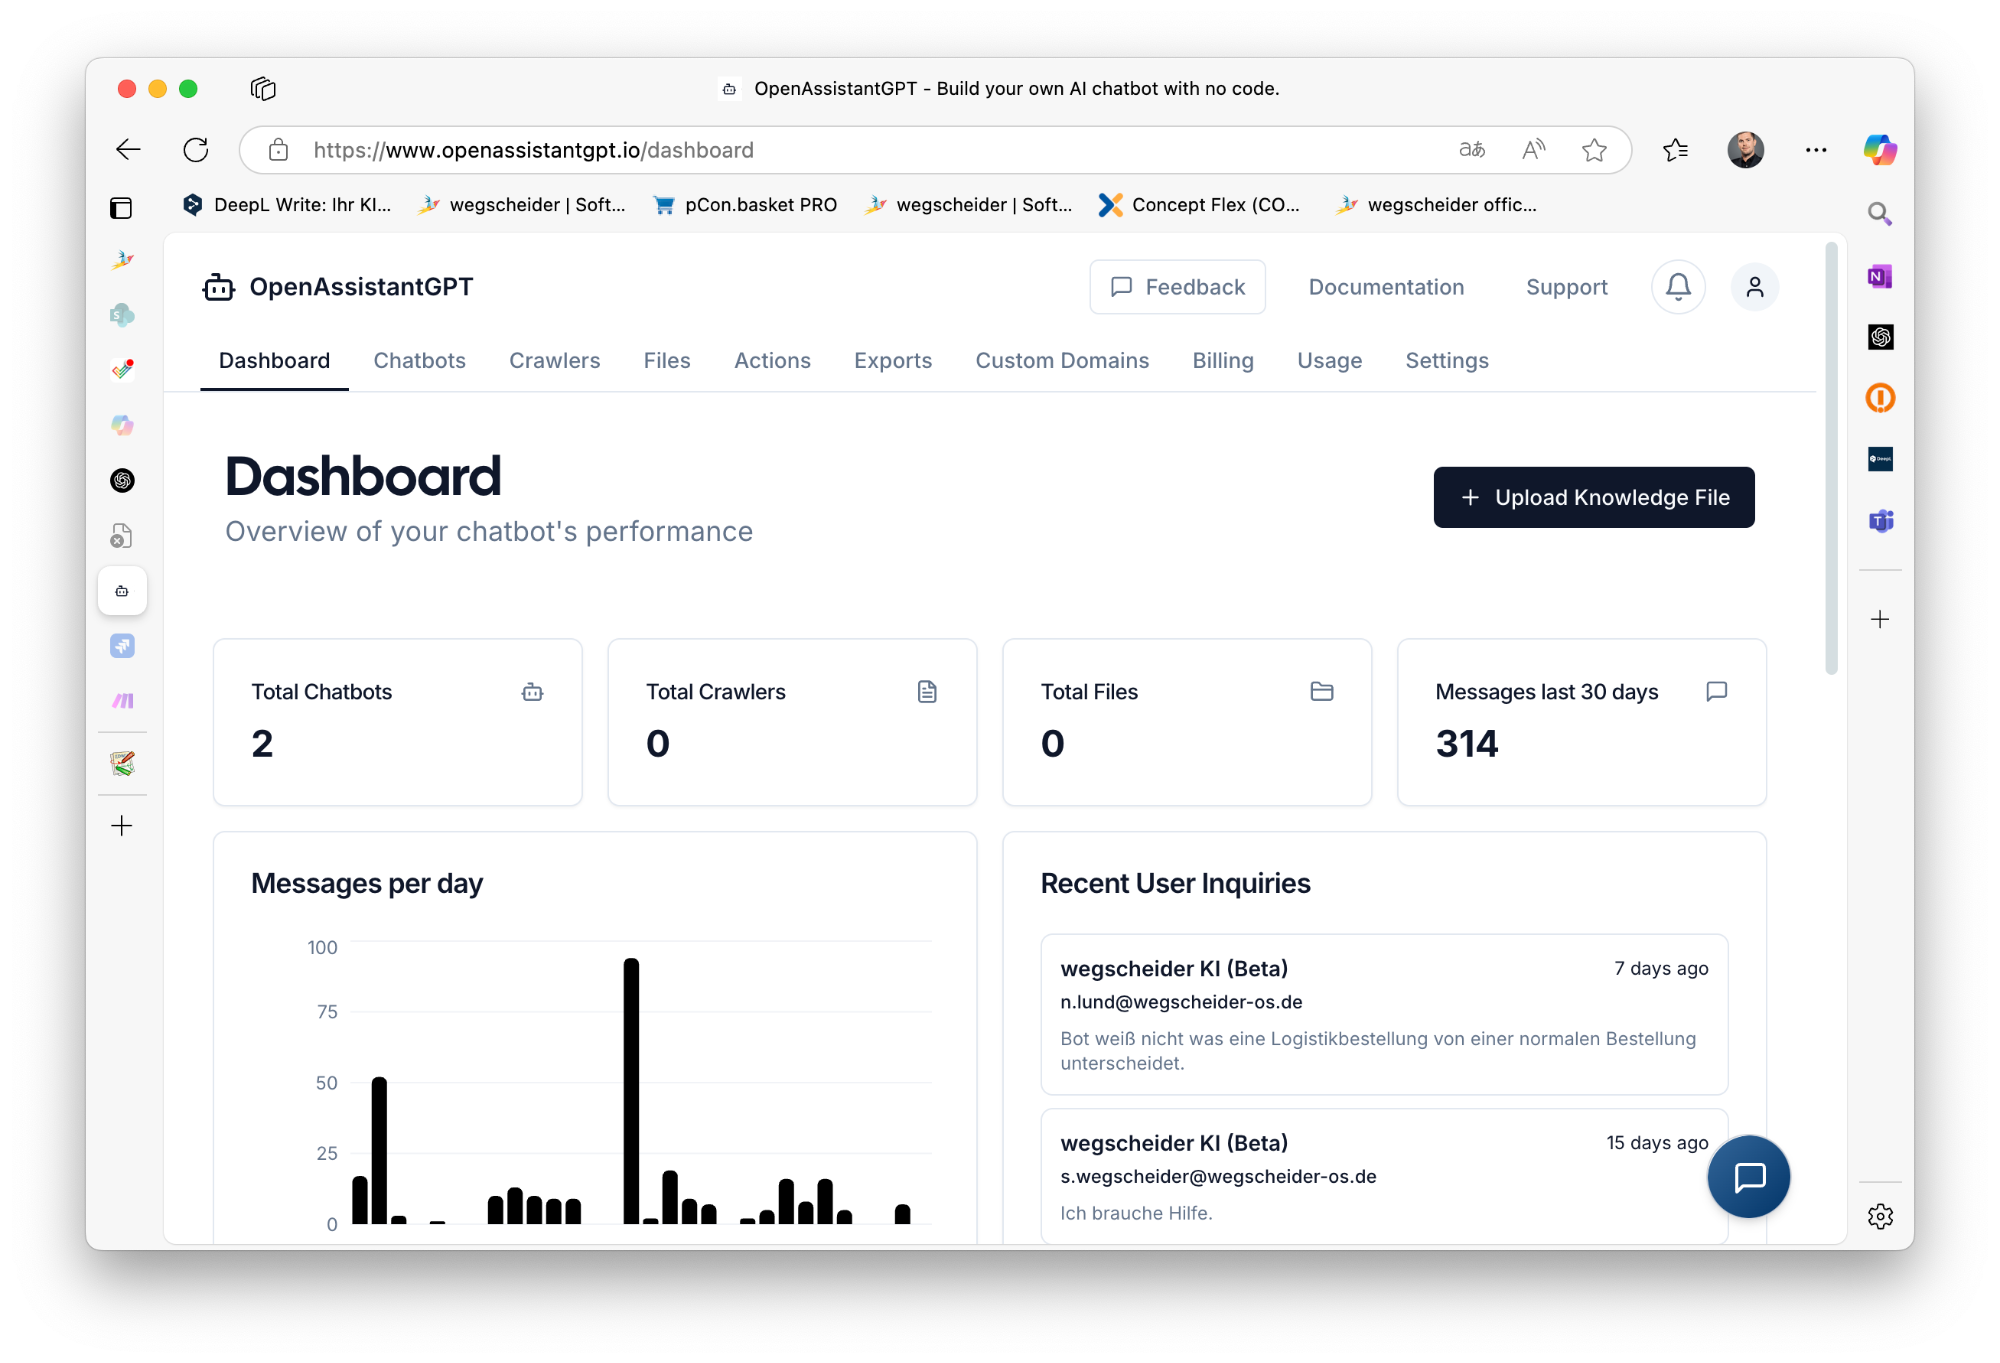Open the tab actions menu icon
Viewport: 2000px width, 1363px height.
[263, 88]
